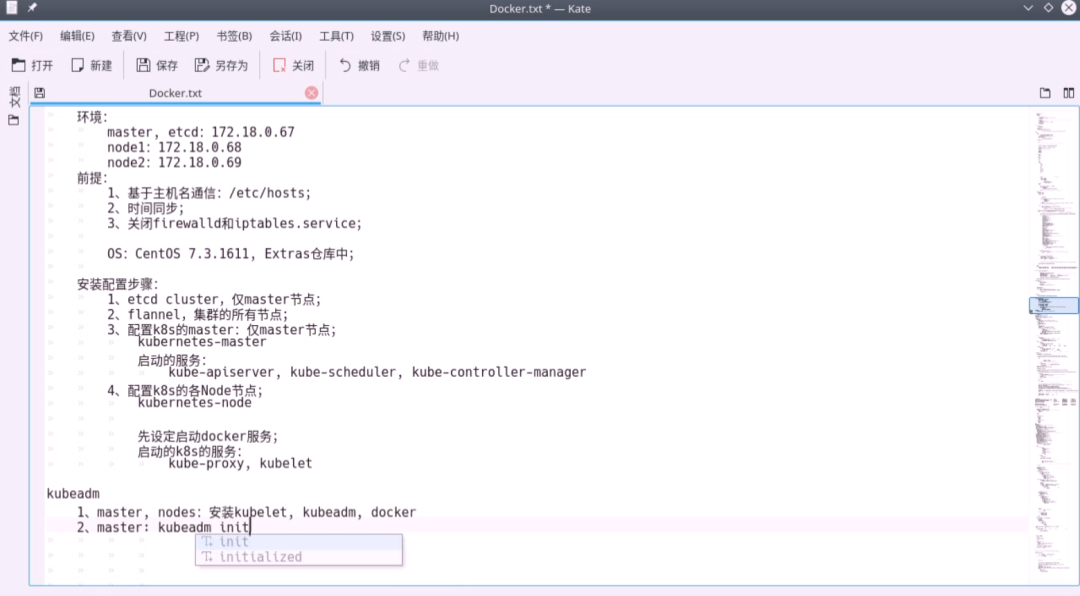Select the Docker.txt tab

tap(175, 93)
